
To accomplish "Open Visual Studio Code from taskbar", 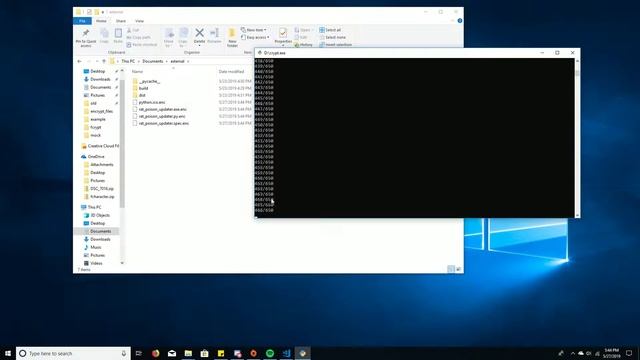I will (x=286, y=353).
